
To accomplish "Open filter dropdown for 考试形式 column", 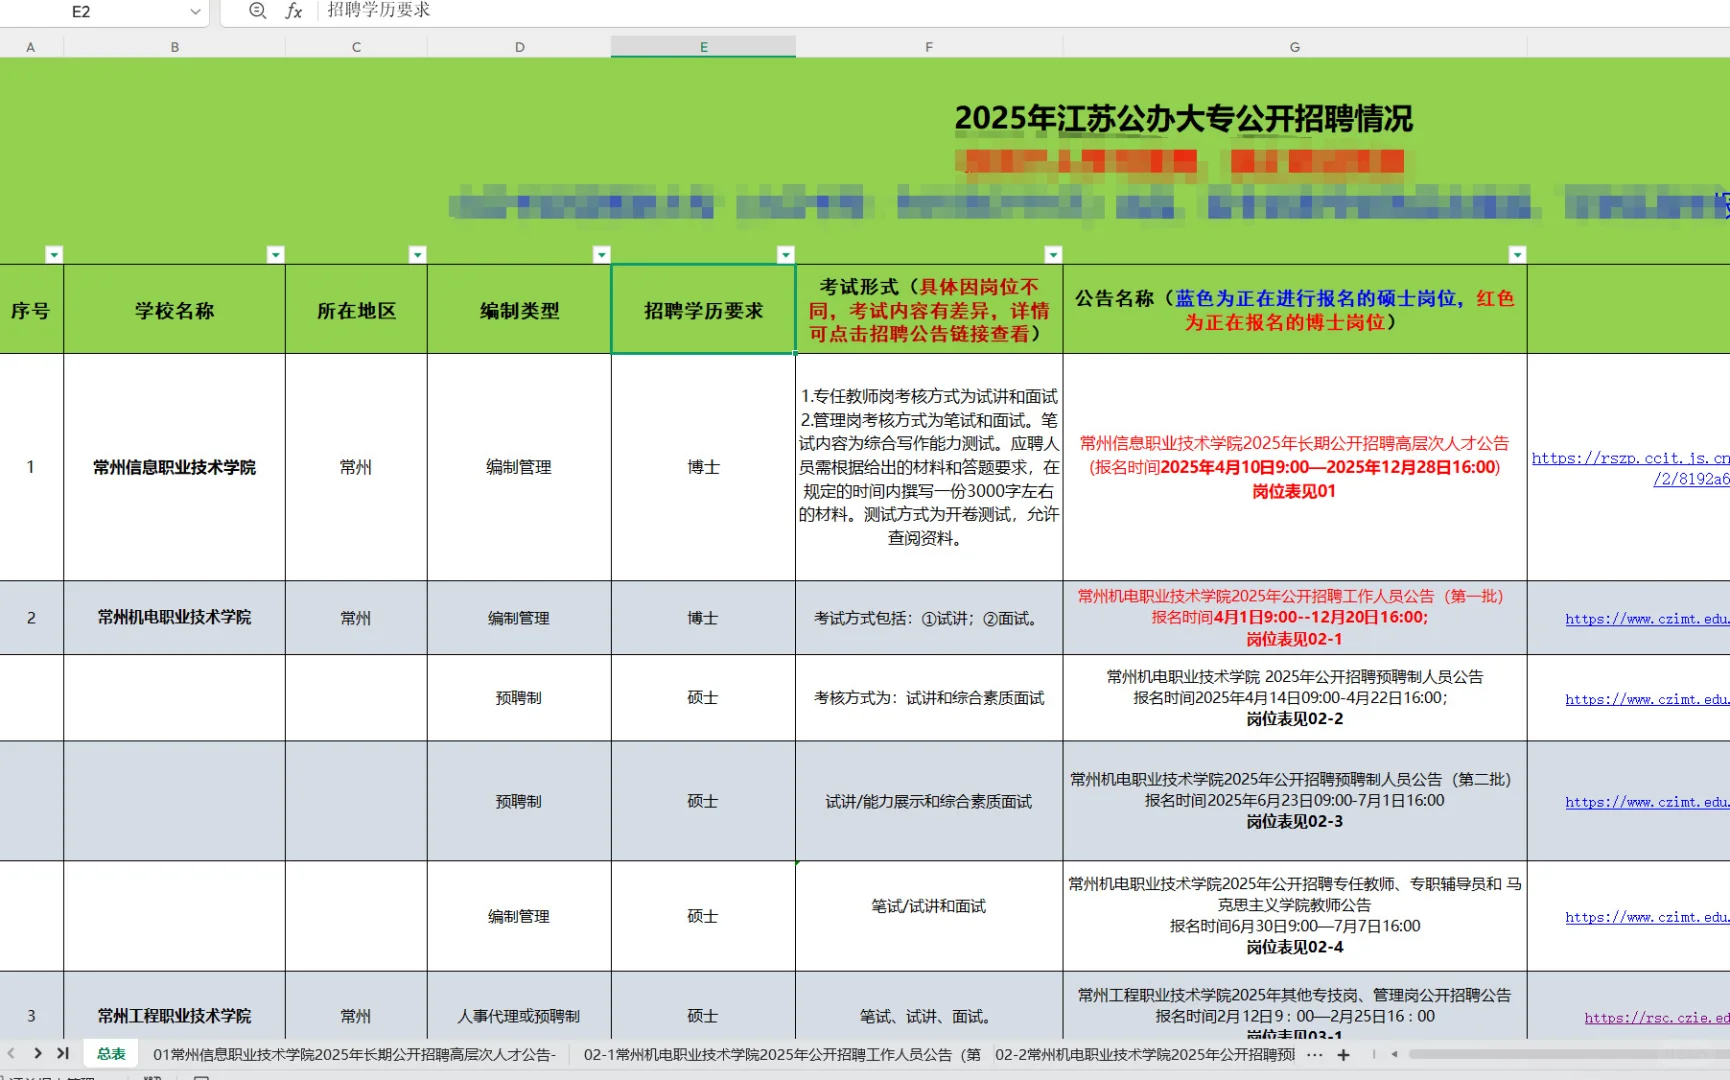I will [1052, 255].
